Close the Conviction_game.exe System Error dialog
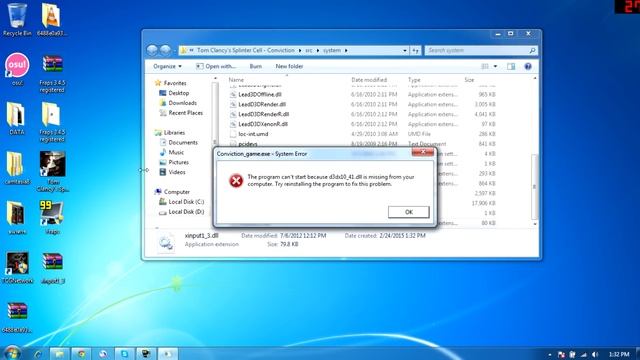 click(423, 152)
